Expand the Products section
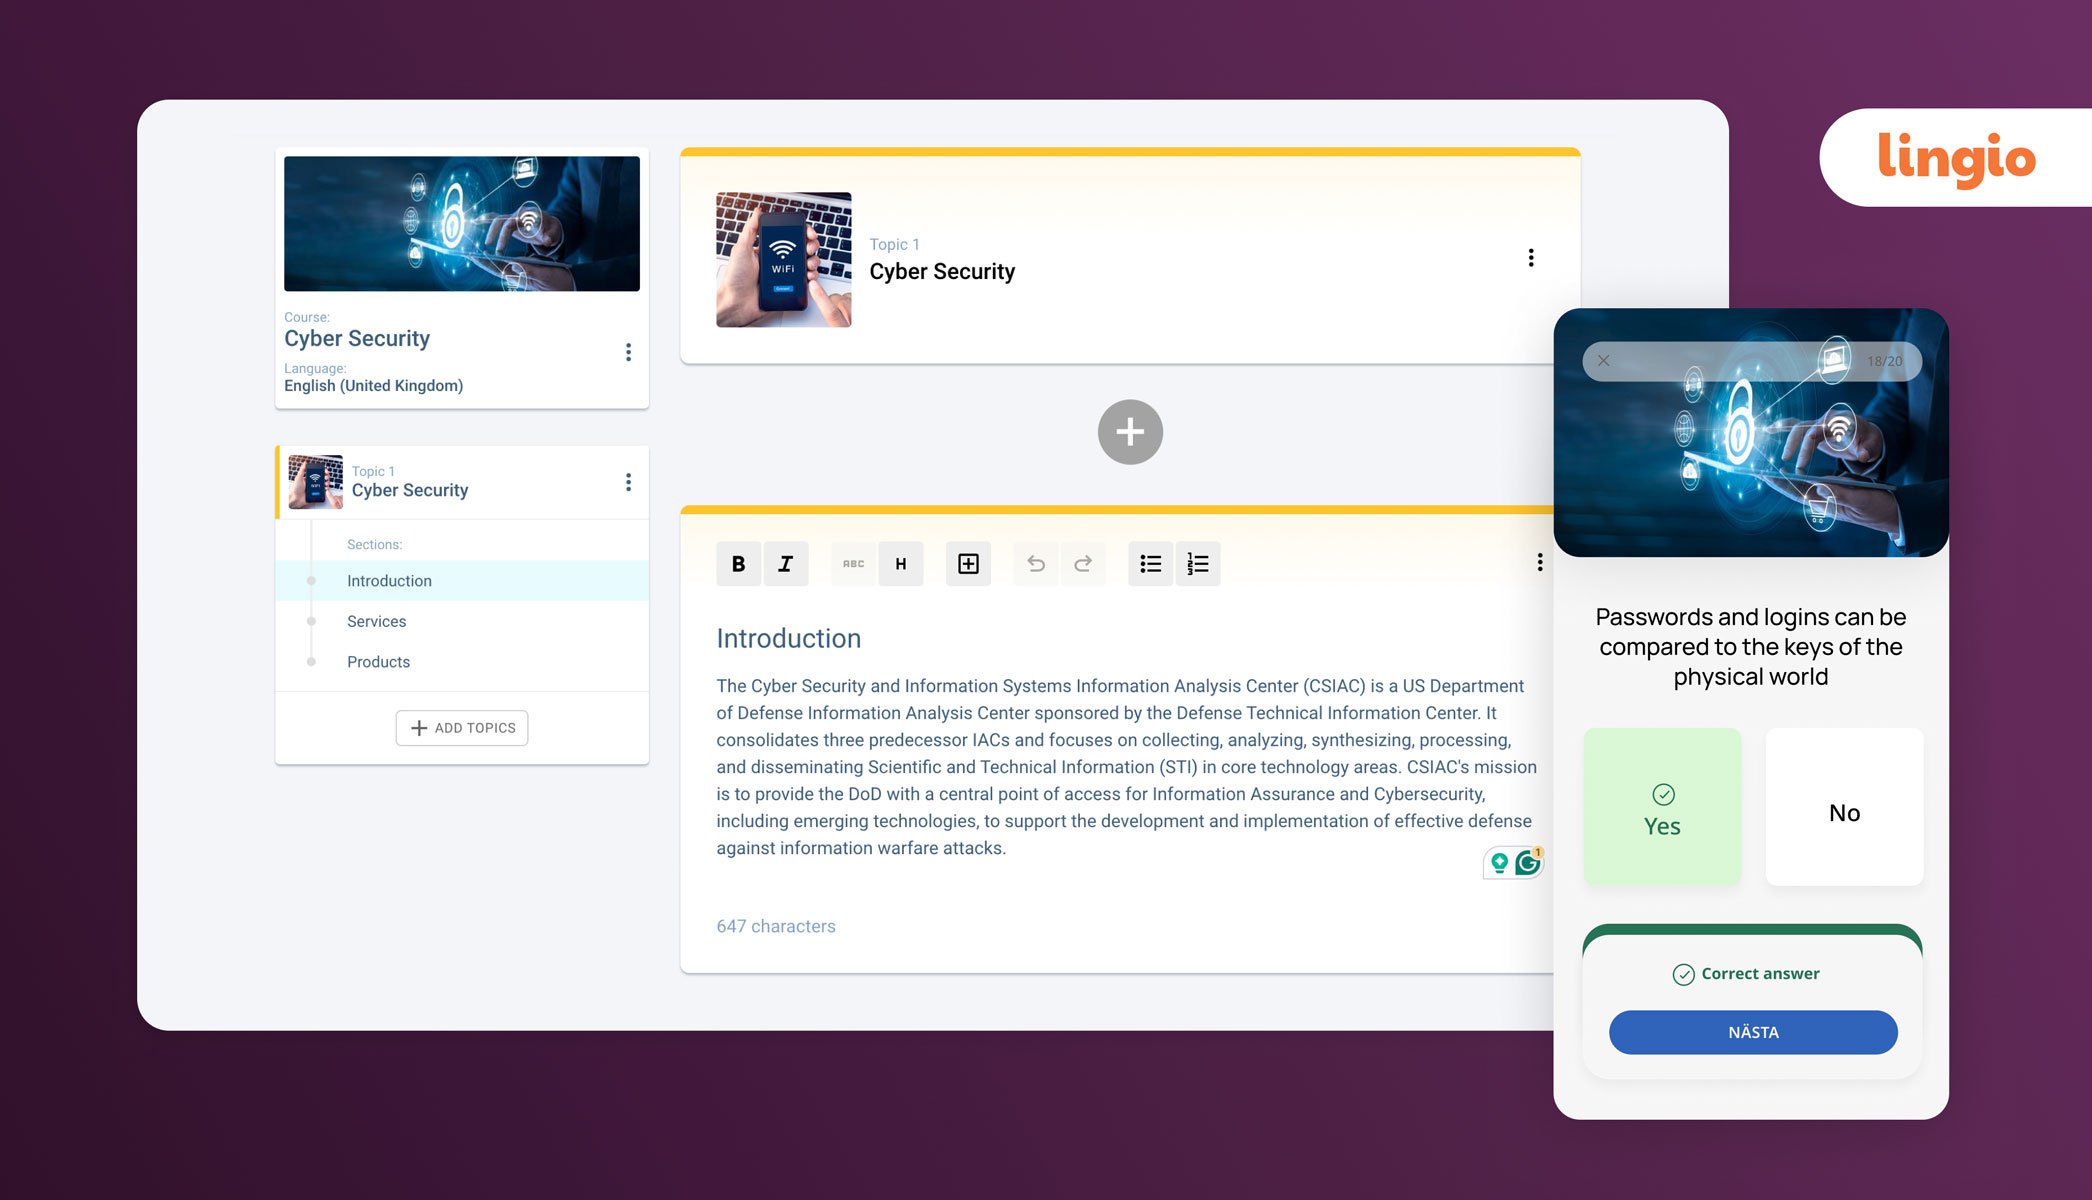Viewport: 2092px width, 1200px height. [x=378, y=661]
